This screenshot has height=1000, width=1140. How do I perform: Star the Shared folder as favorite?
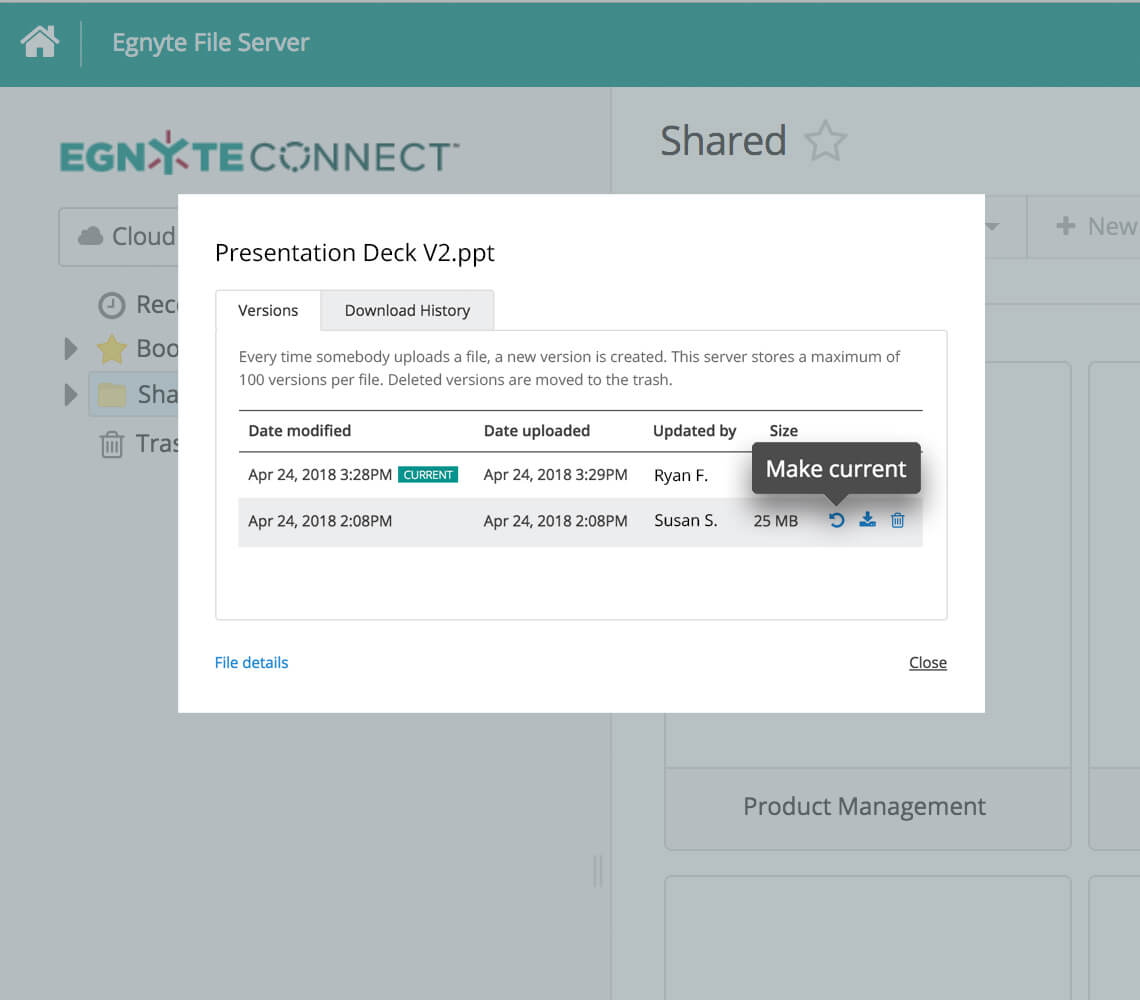pos(825,141)
